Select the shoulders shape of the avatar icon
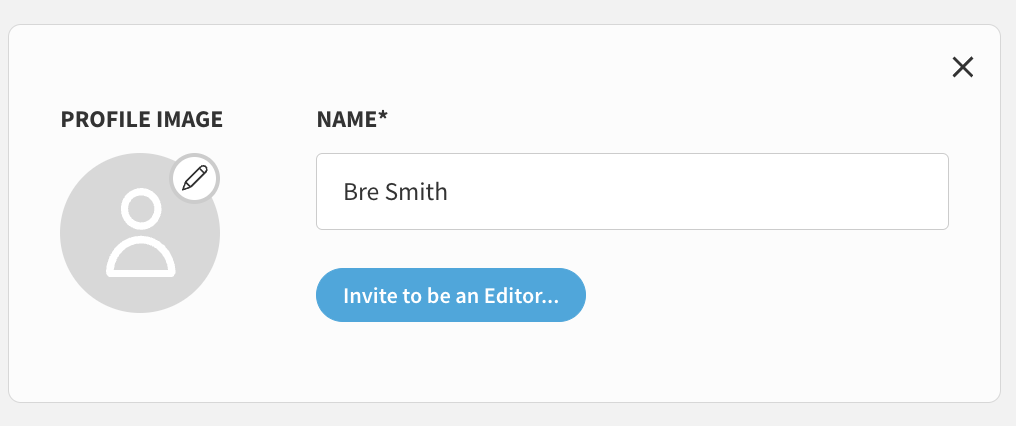Viewport: 1016px width, 426px height. pos(141,257)
